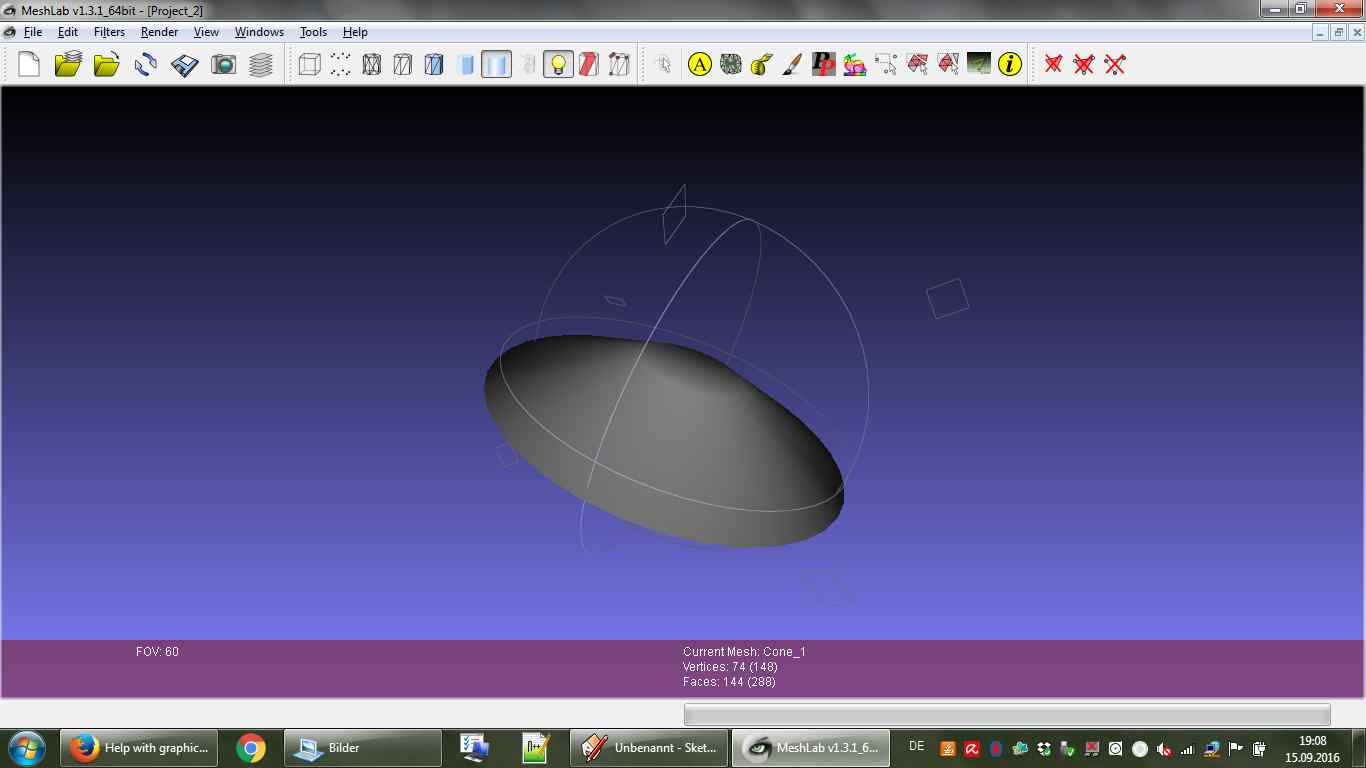Image resolution: width=1366 pixels, height=768 pixels.
Task: Open the Edit menu
Action: coord(68,32)
